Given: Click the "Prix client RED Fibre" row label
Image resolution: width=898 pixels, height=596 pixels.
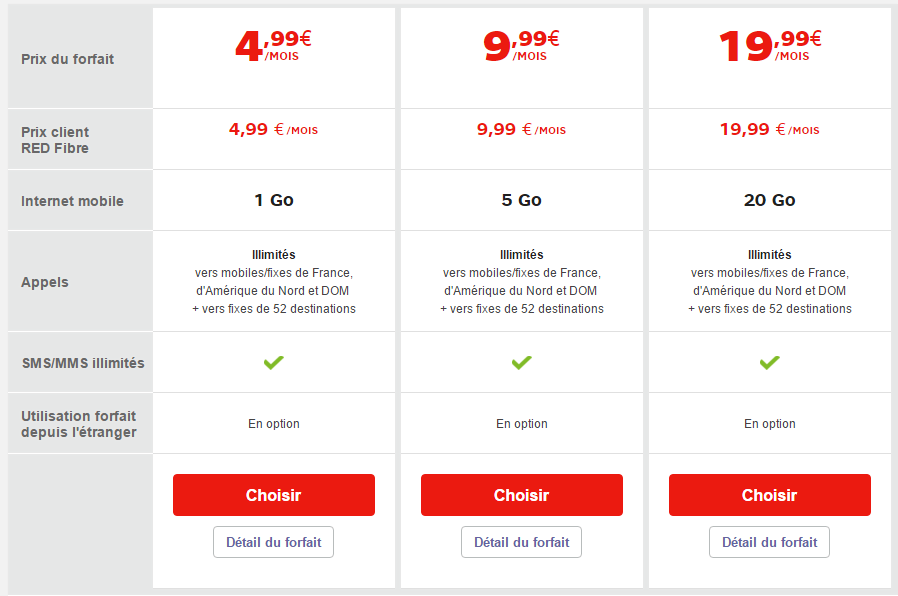Looking at the screenshot, I should tap(55, 140).
